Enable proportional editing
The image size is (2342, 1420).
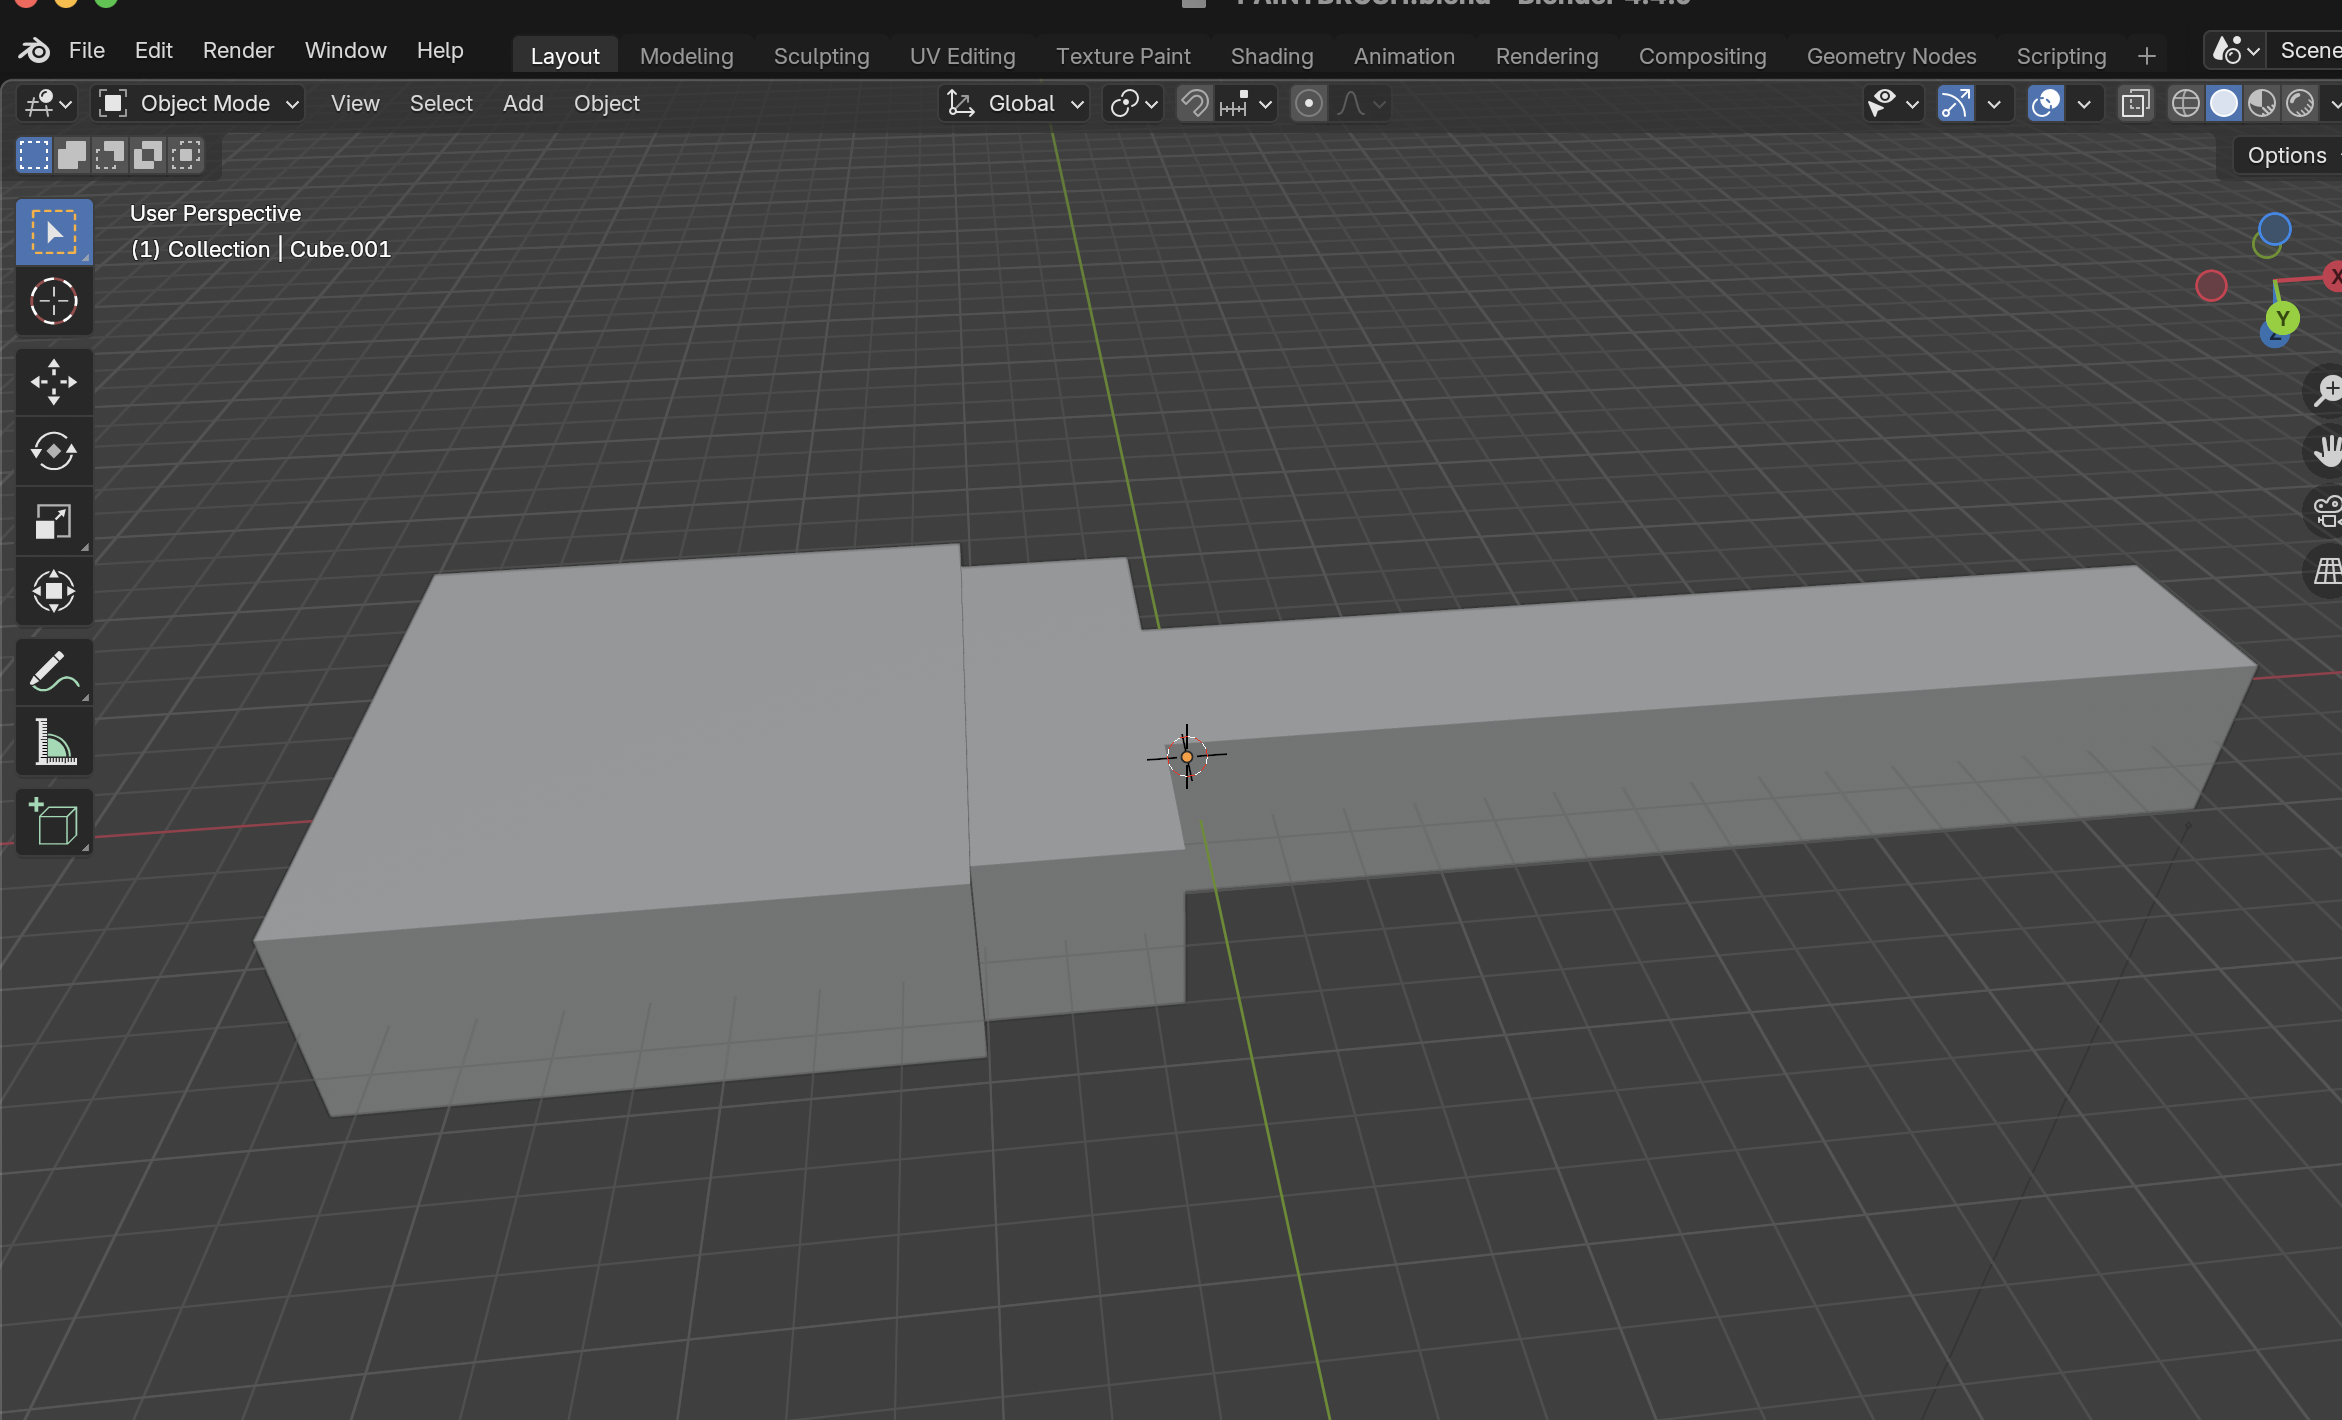[1308, 103]
